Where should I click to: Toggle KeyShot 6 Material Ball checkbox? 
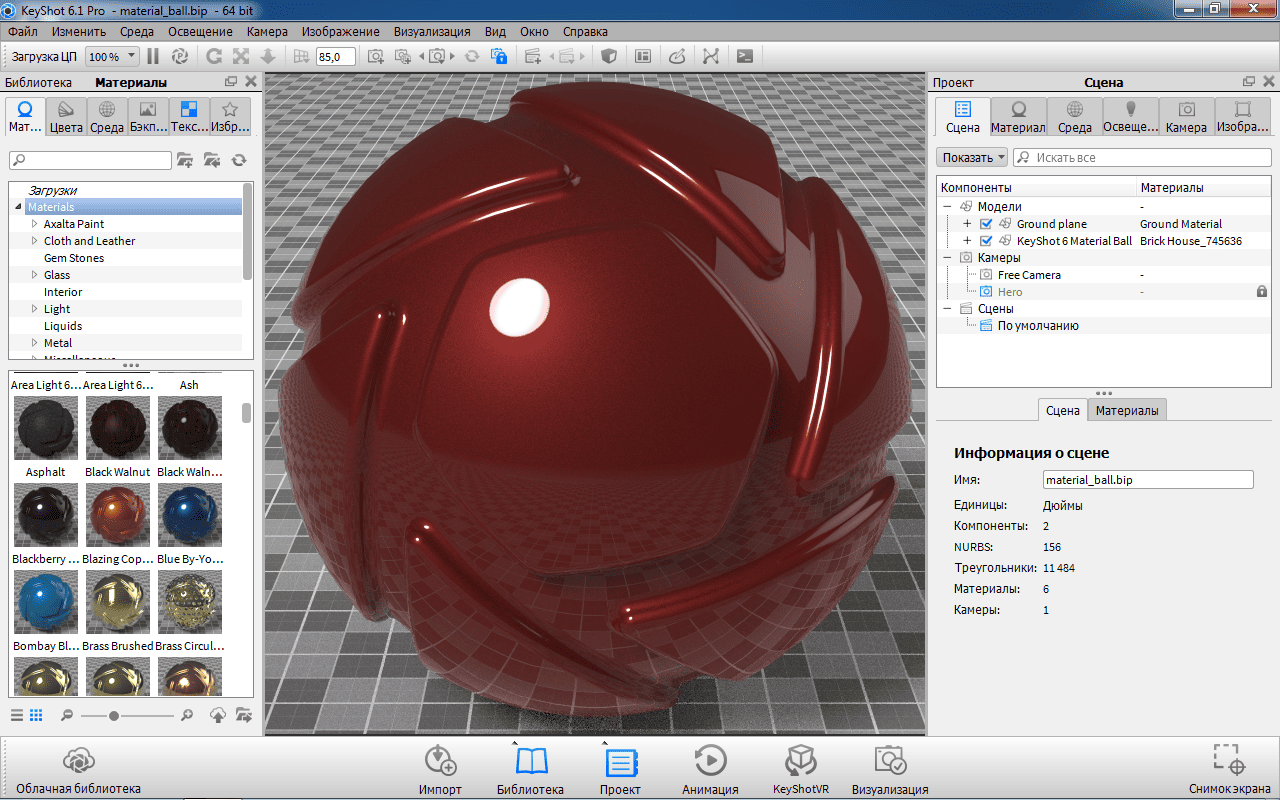point(987,241)
